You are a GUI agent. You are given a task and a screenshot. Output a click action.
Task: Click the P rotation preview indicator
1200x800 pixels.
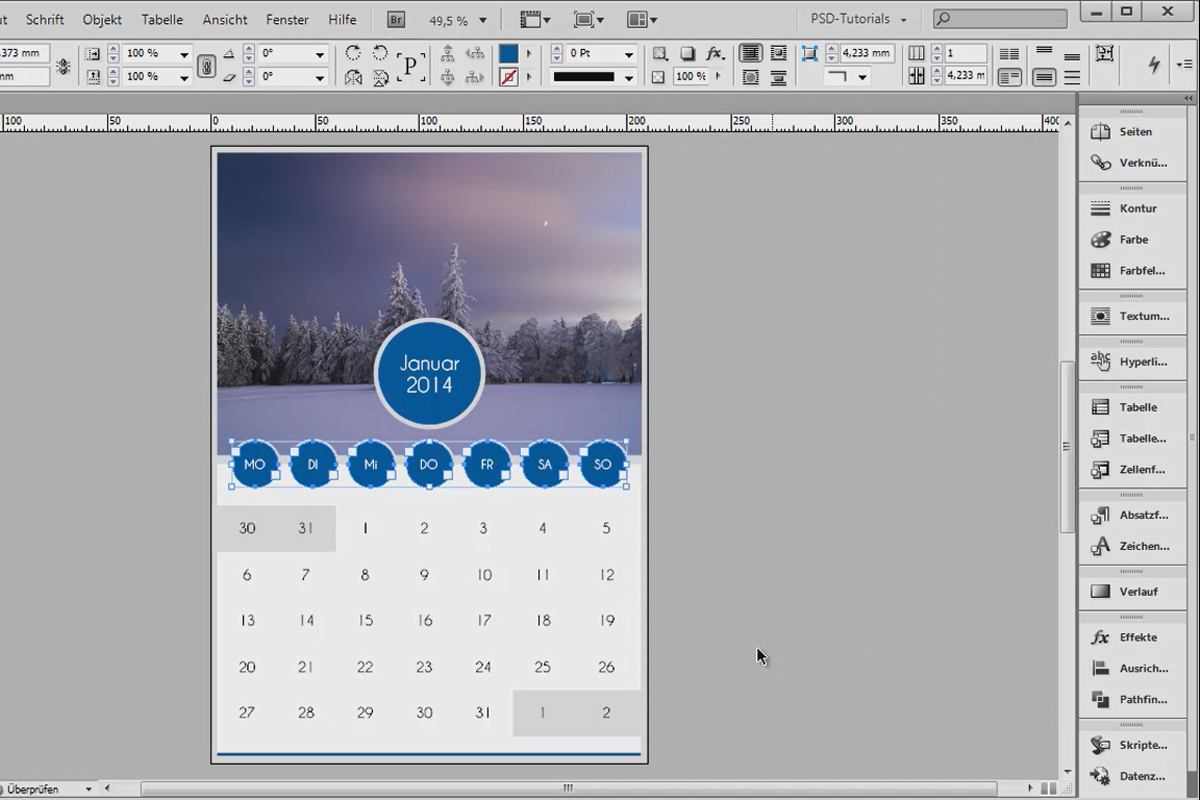point(410,66)
